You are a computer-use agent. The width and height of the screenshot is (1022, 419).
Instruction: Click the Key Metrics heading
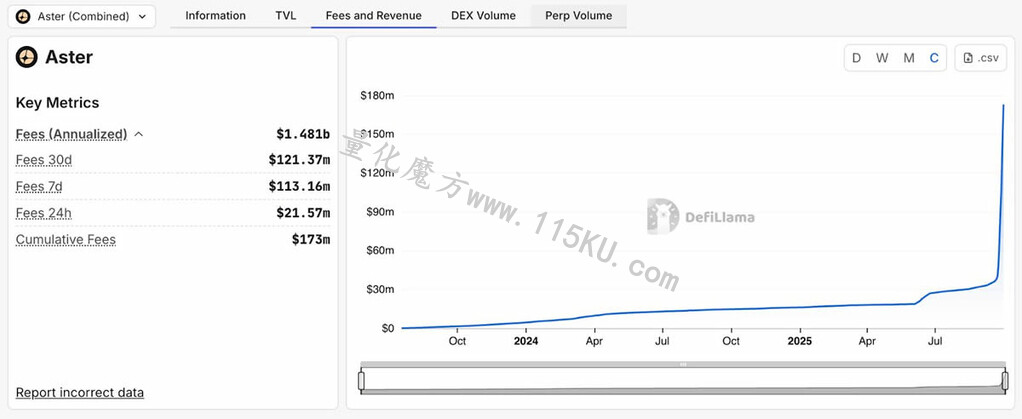[57, 103]
